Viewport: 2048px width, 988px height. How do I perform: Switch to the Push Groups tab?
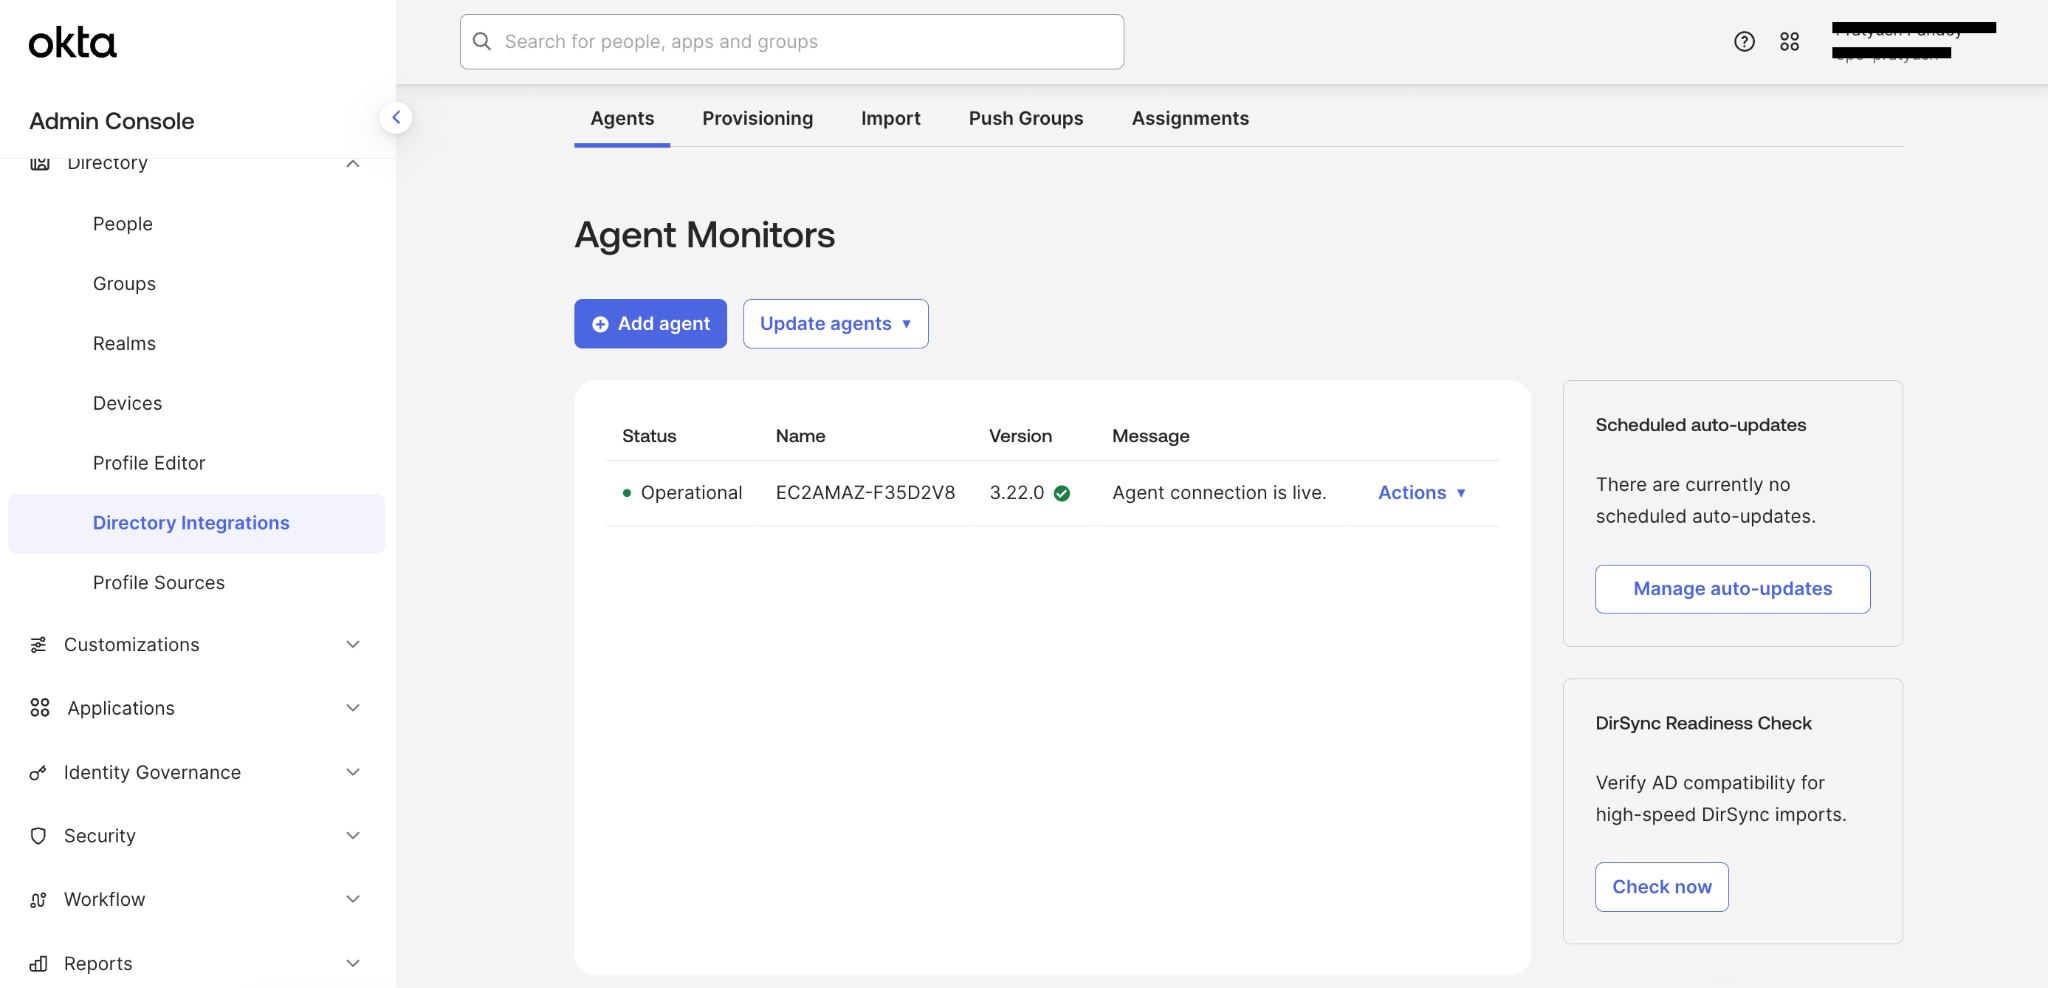pyautogui.click(x=1026, y=118)
